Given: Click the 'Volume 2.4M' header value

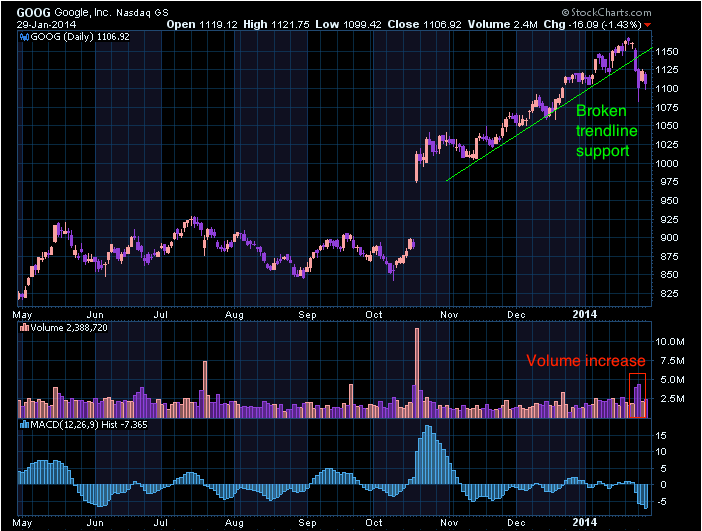Looking at the screenshot, I should 502,25.
